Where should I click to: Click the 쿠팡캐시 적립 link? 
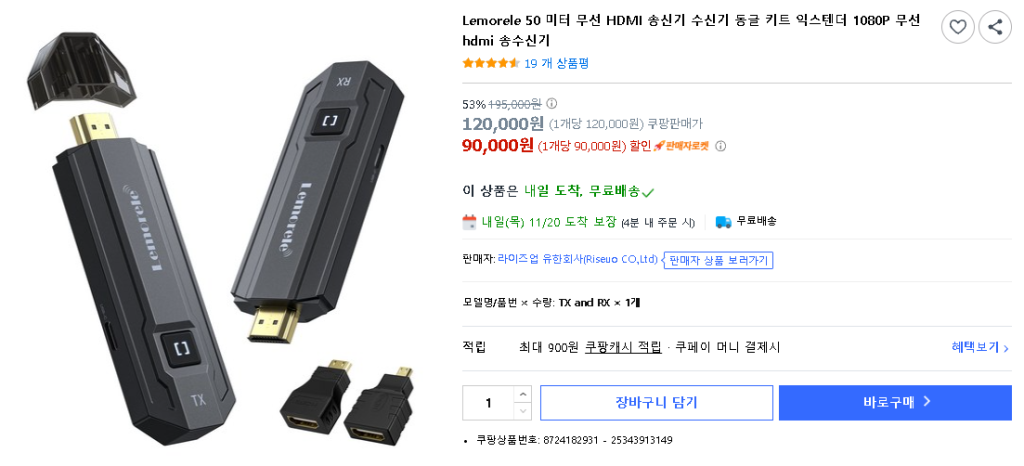tap(623, 348)
